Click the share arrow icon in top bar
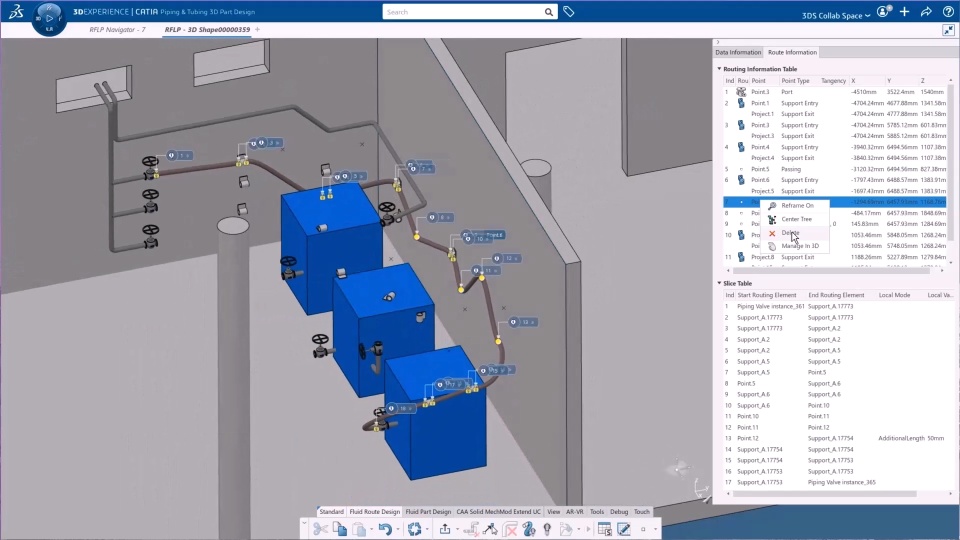The image size is (960, 540). click(x=926, y=12)
